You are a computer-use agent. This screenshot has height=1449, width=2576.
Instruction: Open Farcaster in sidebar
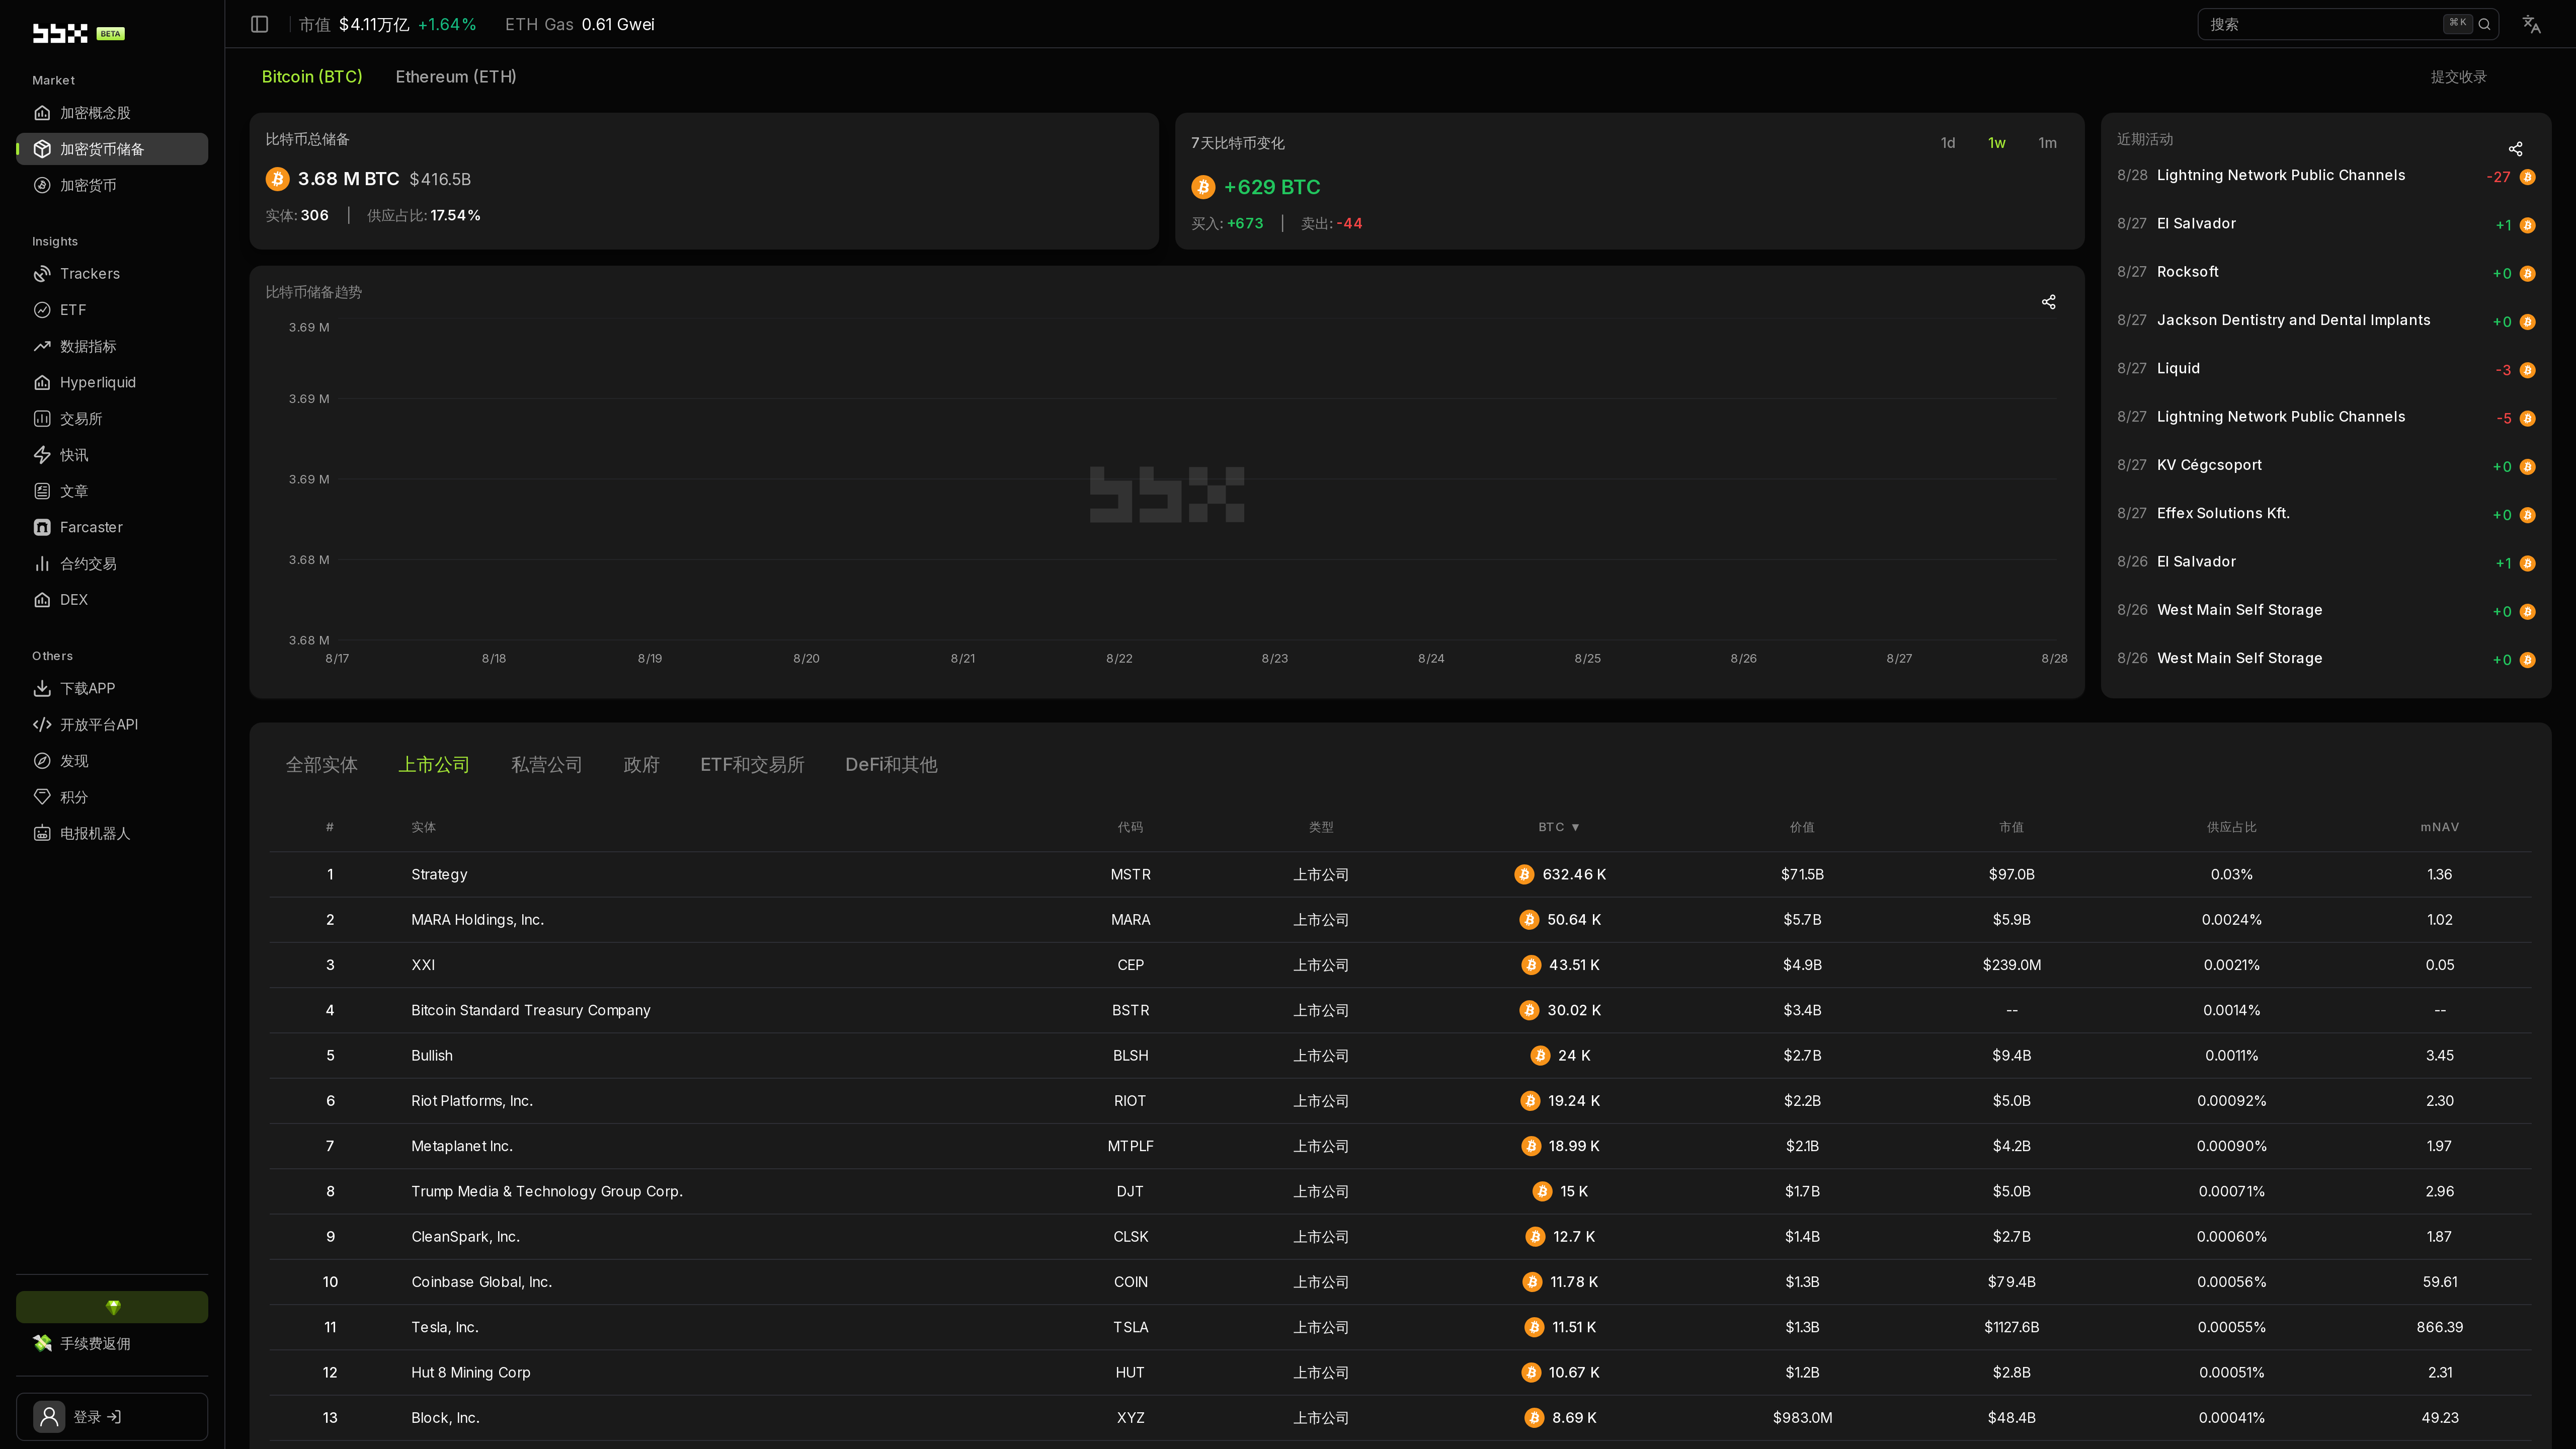pos(112,527)
